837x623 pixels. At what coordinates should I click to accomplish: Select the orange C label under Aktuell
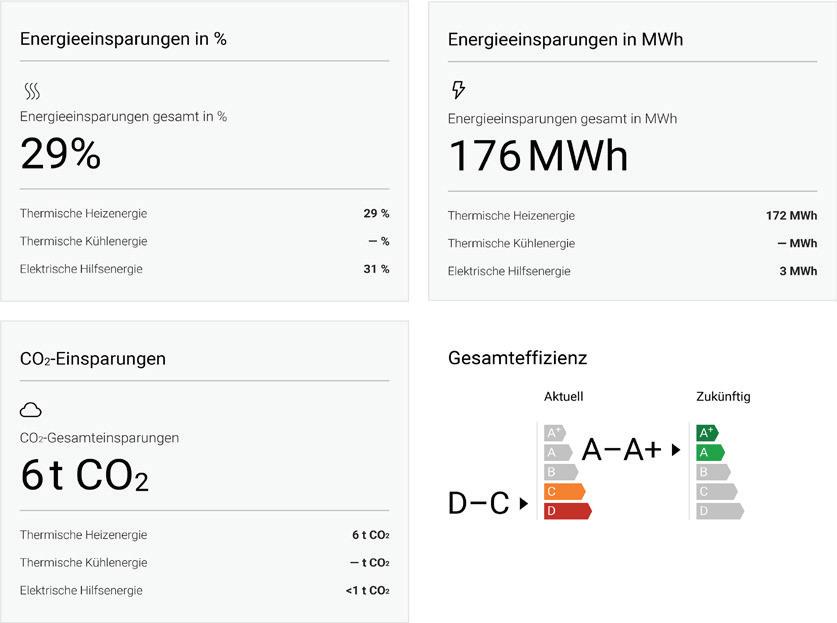(563, 491)
